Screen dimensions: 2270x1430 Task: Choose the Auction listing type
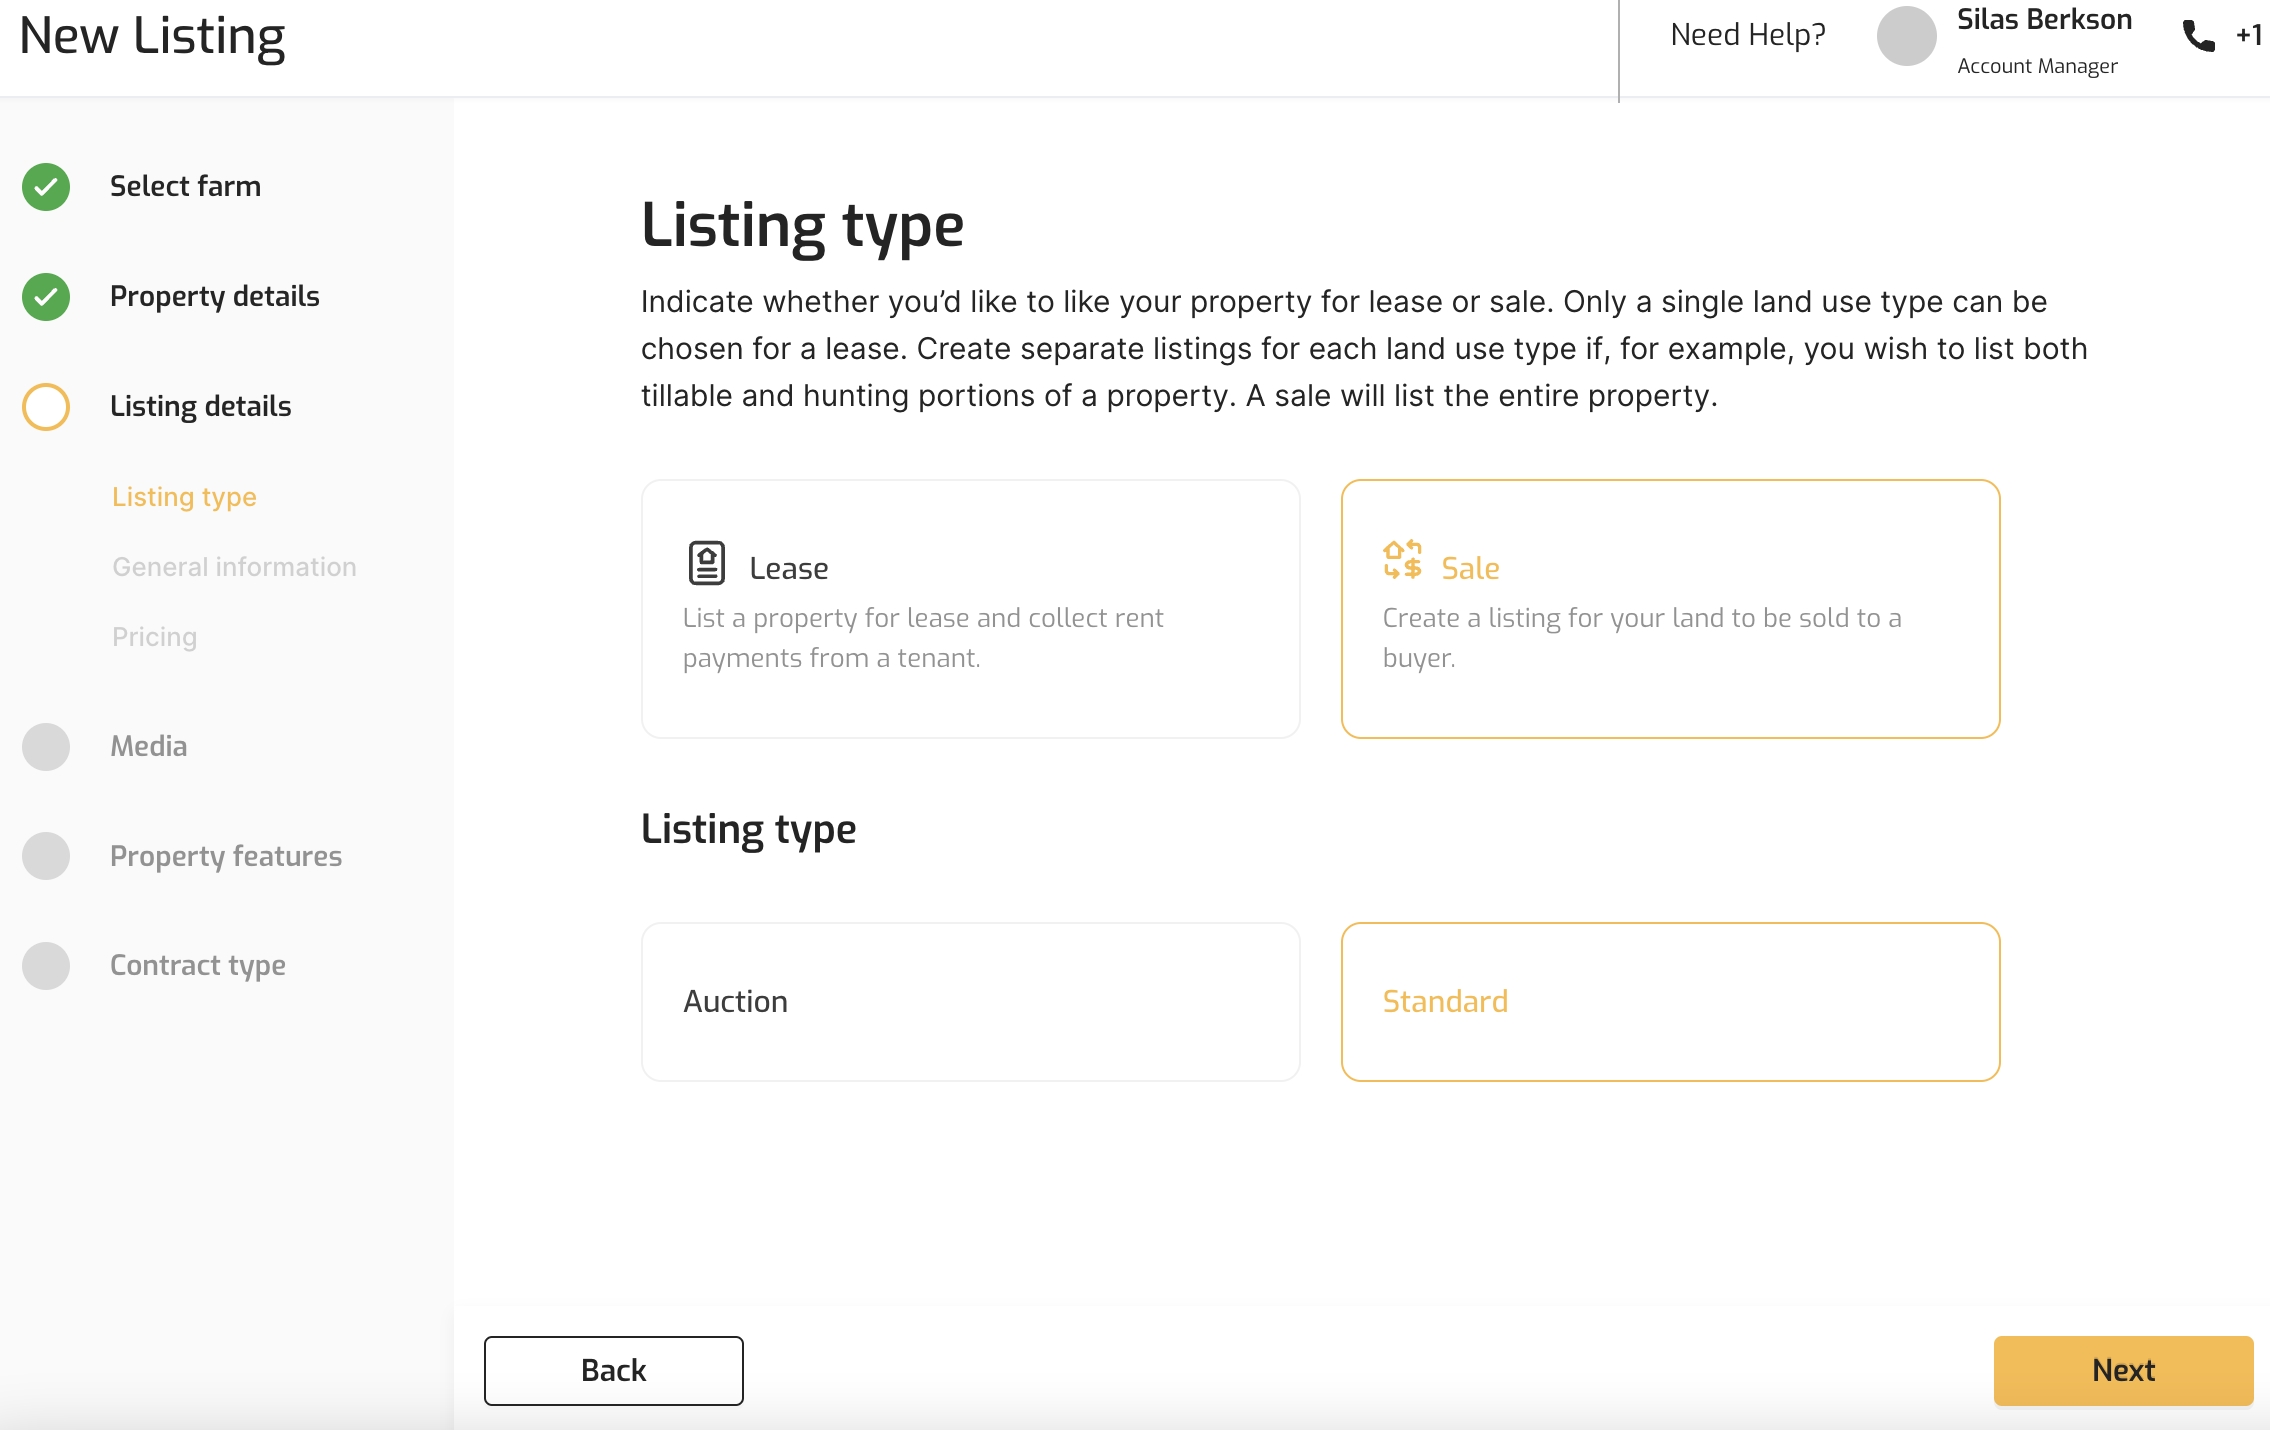(970, 1001)
